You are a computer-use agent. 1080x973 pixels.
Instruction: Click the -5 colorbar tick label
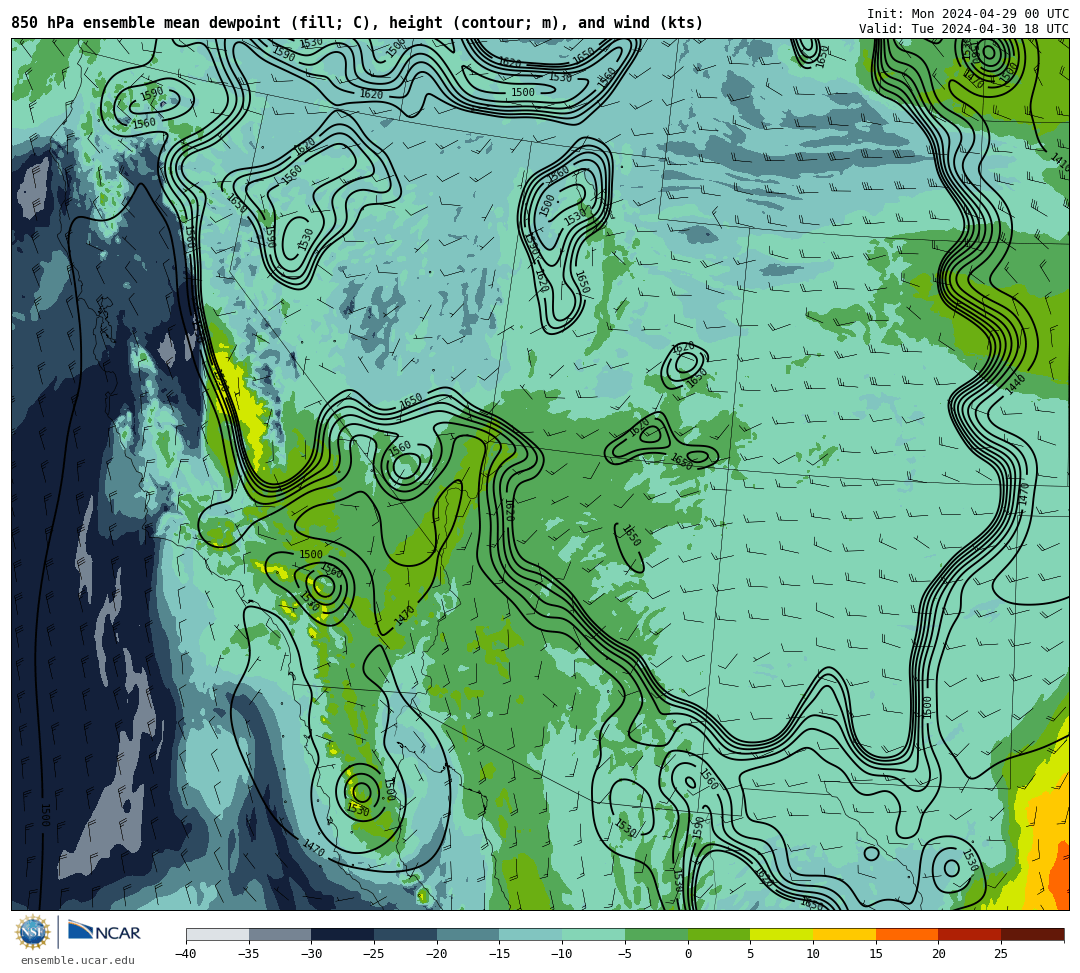(x=625, y=954)
